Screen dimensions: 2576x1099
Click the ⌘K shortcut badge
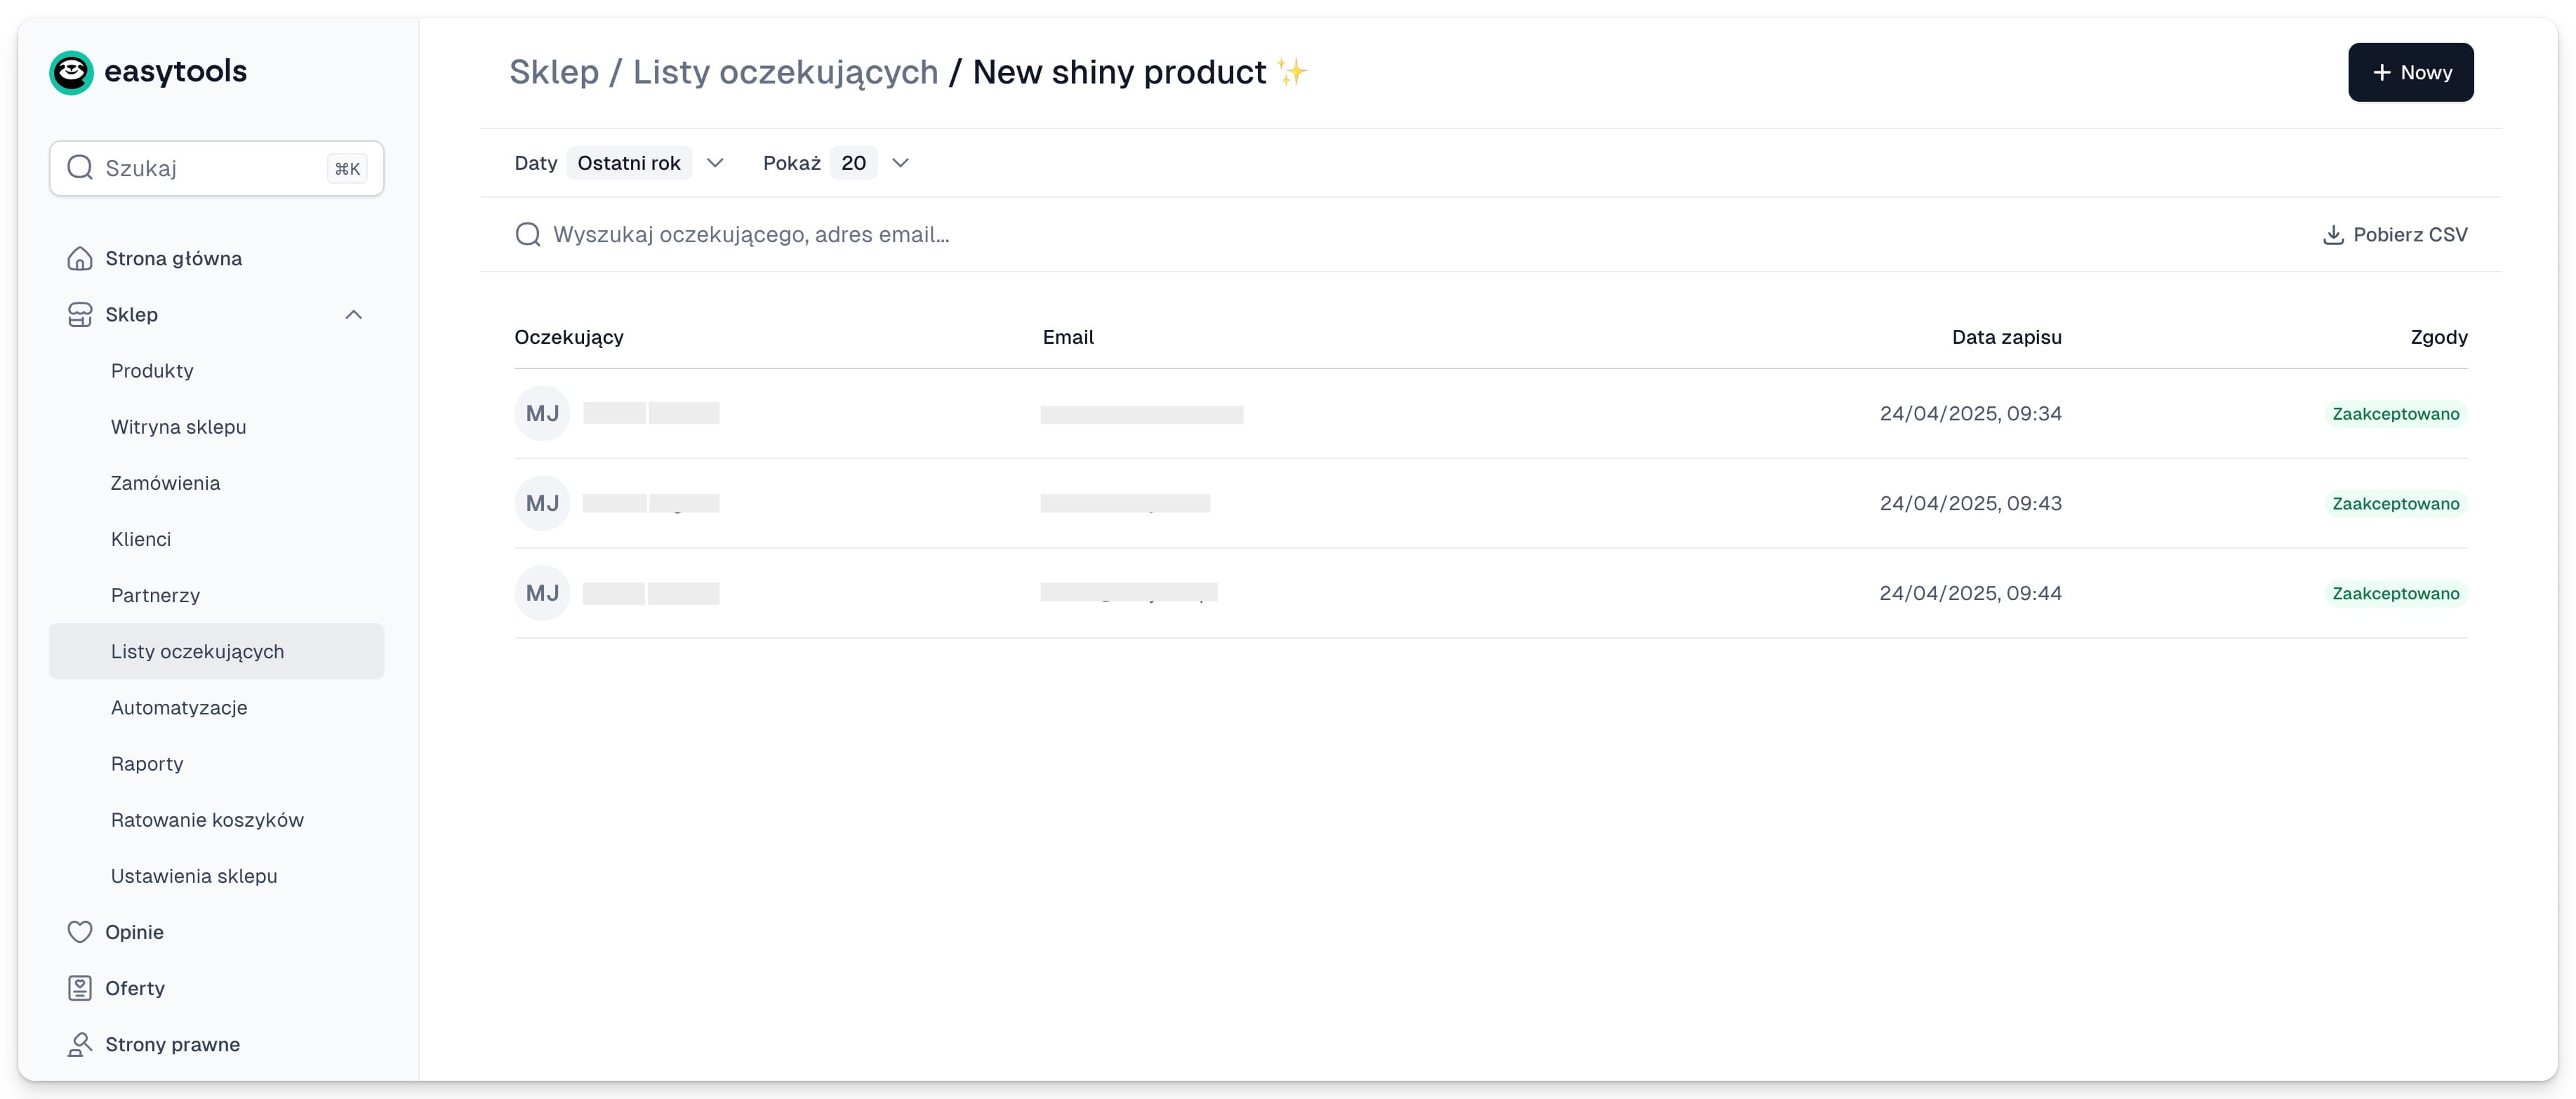347,169
